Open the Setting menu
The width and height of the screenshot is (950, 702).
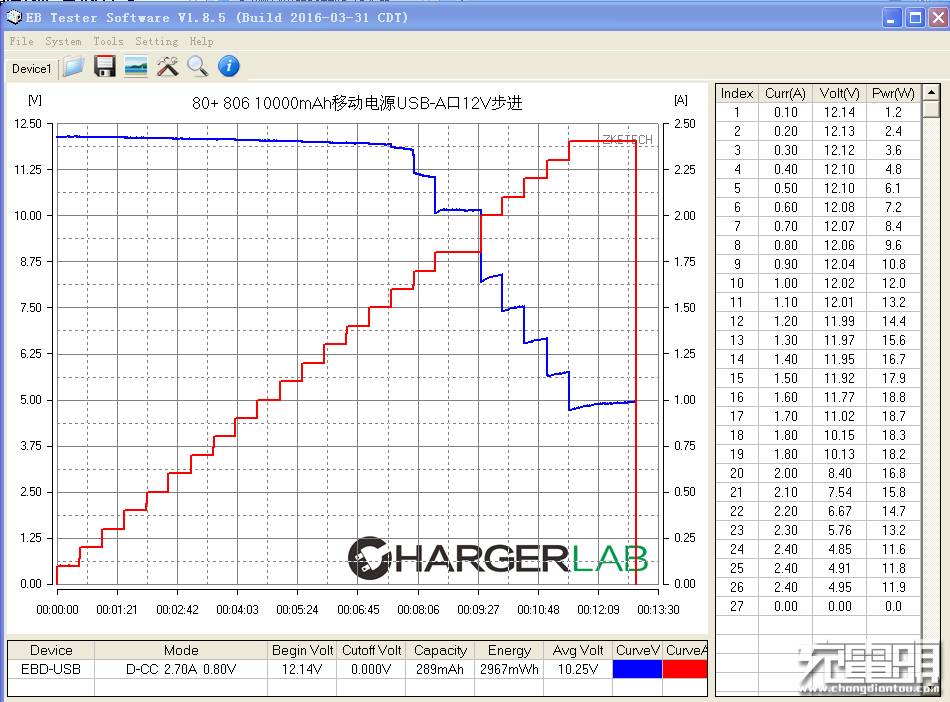tap(156, 41)
